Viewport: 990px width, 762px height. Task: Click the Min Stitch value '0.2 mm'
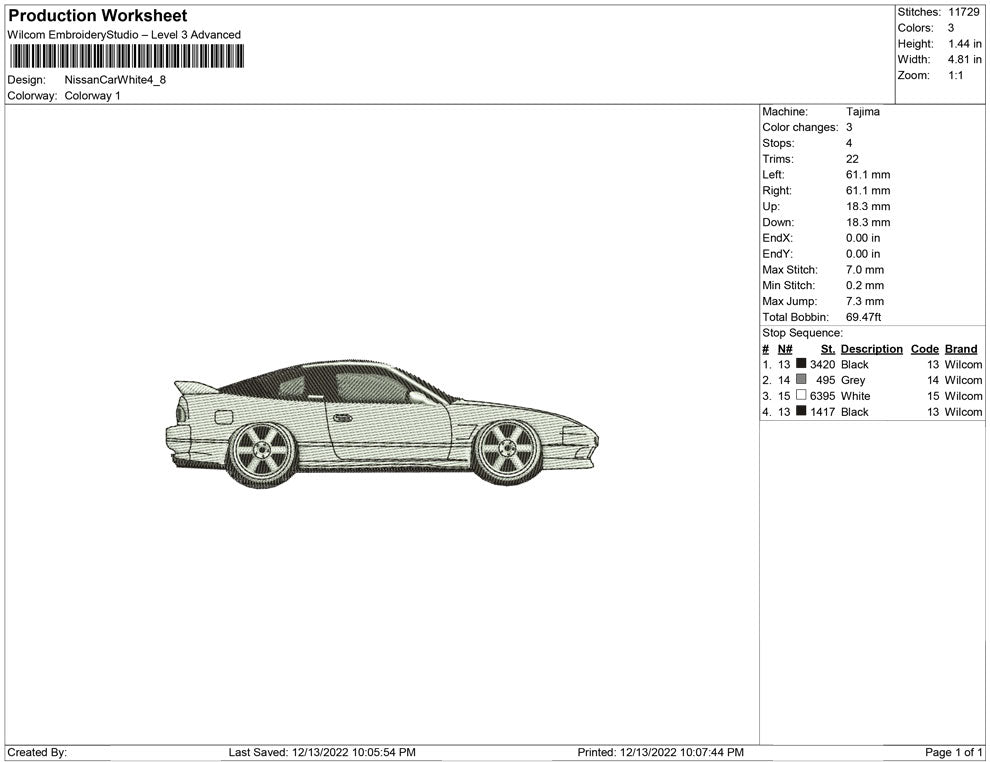(865, 285)
